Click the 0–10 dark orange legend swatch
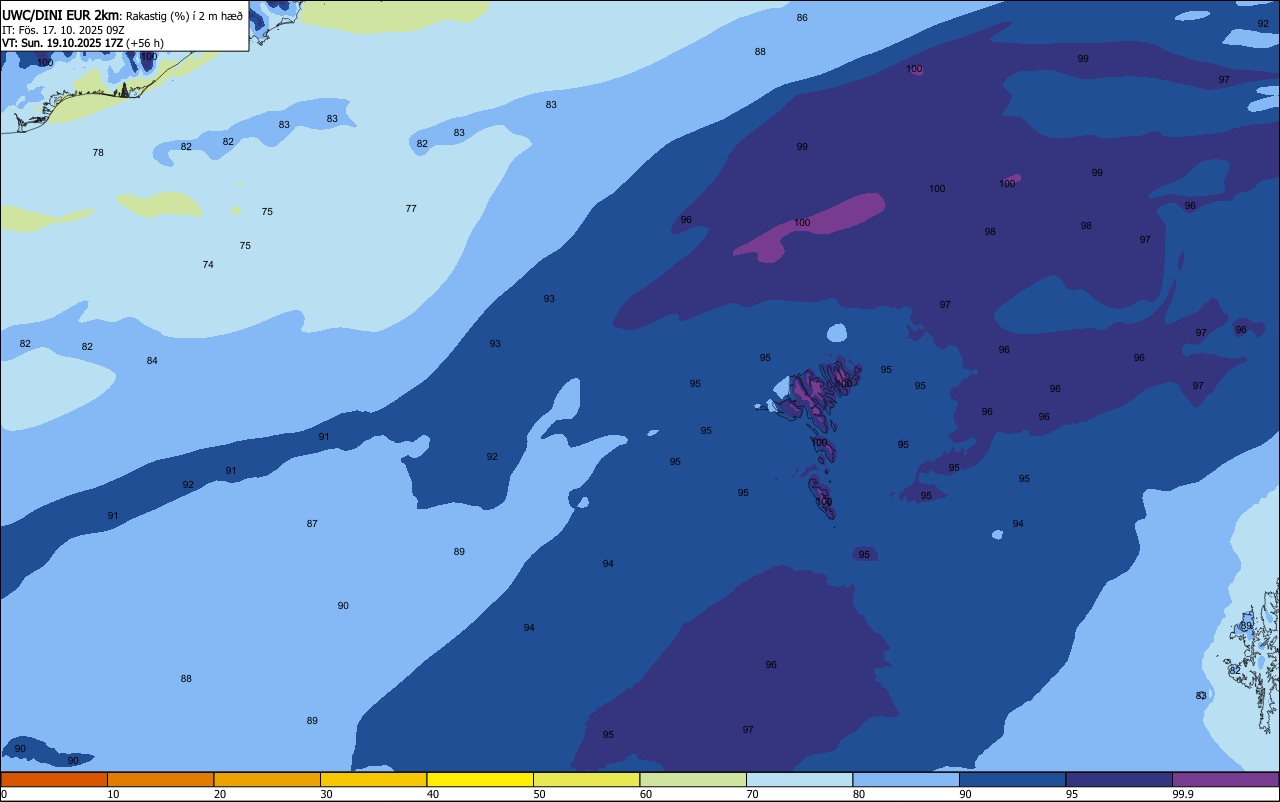 (54, 779)
